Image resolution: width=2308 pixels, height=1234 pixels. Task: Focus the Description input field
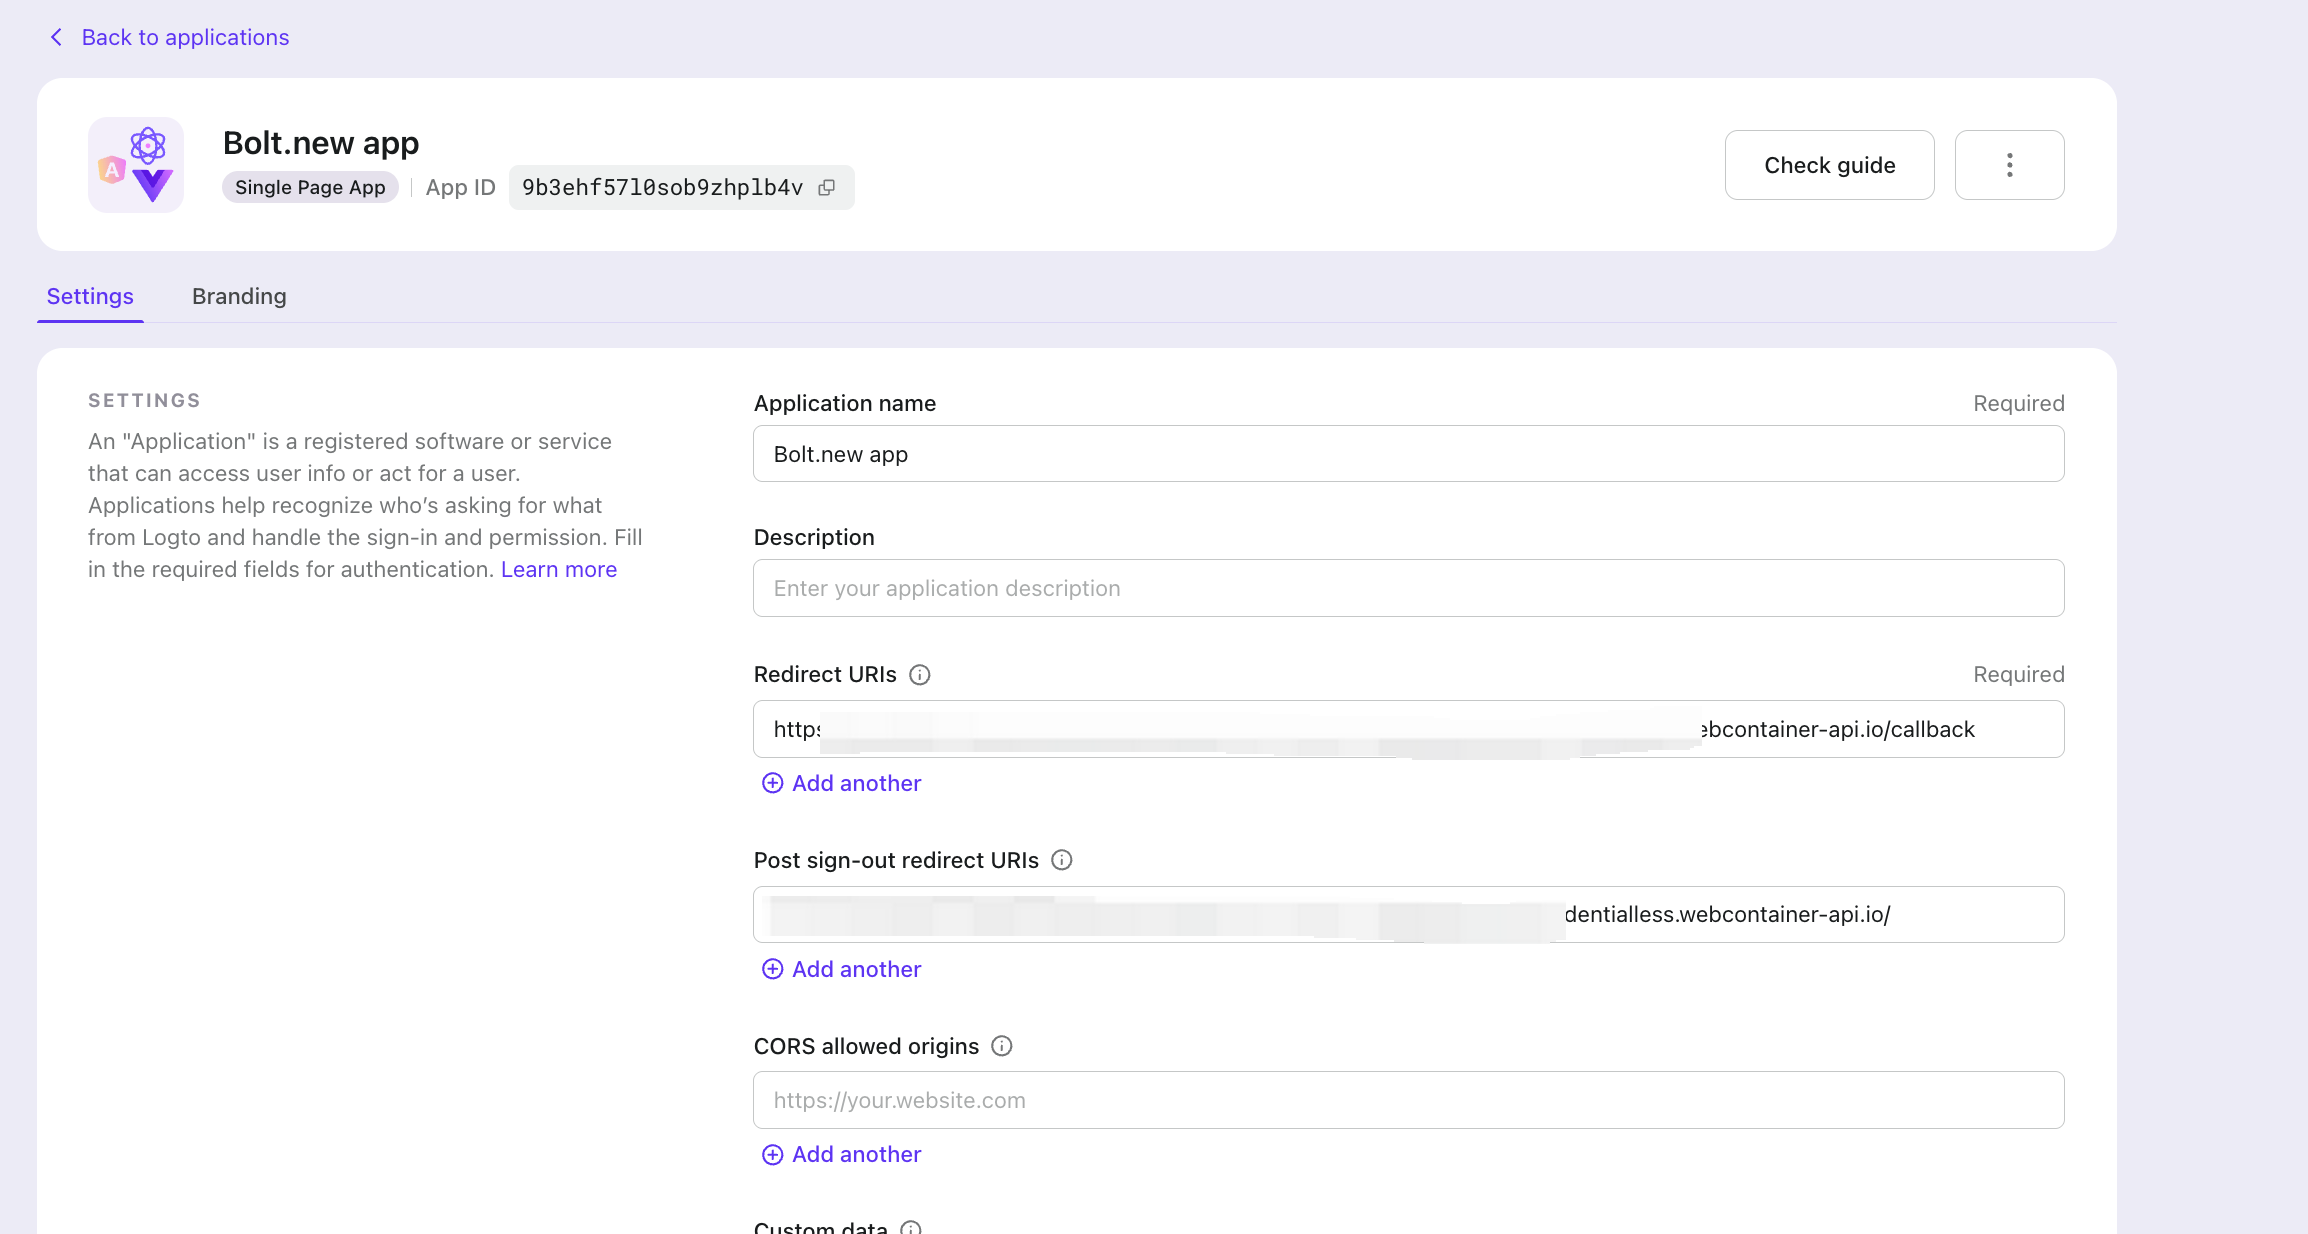pos(1408,588)
